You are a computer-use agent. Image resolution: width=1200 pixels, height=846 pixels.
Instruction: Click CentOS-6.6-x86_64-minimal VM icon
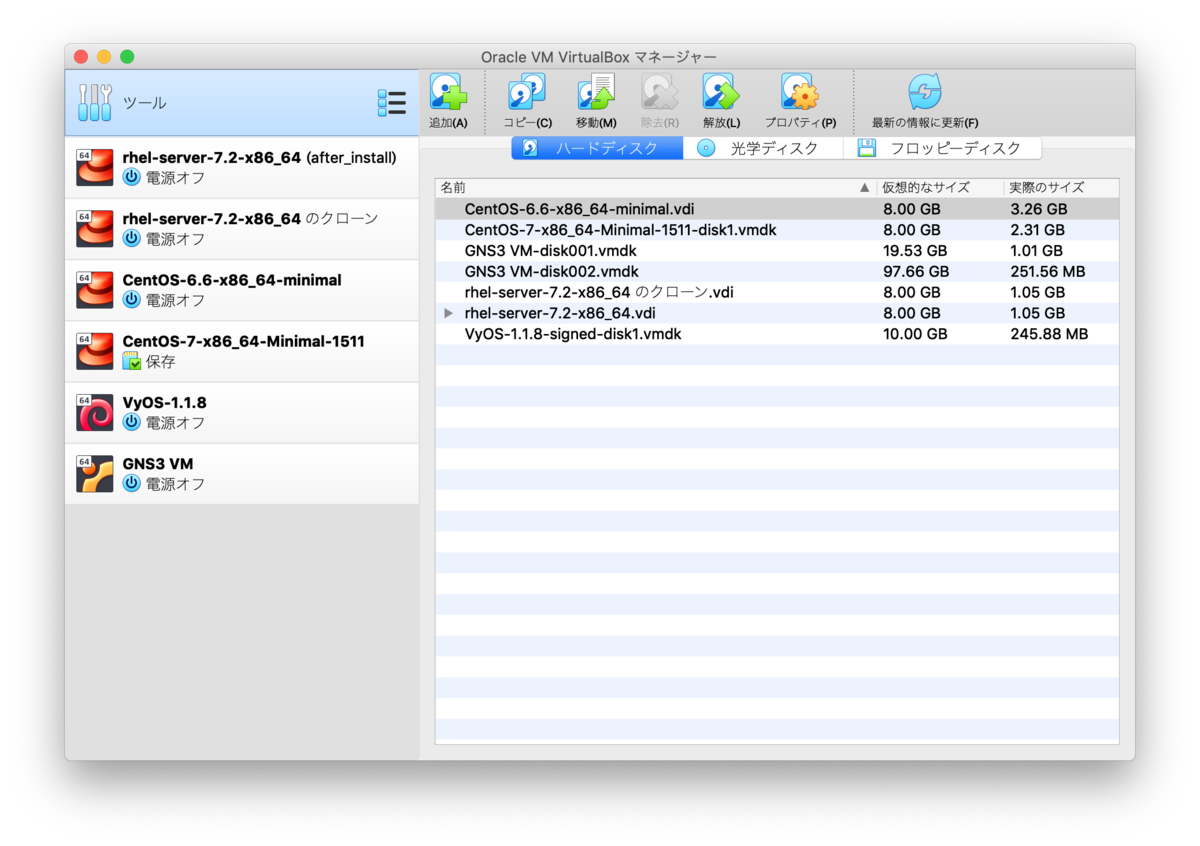95,290
